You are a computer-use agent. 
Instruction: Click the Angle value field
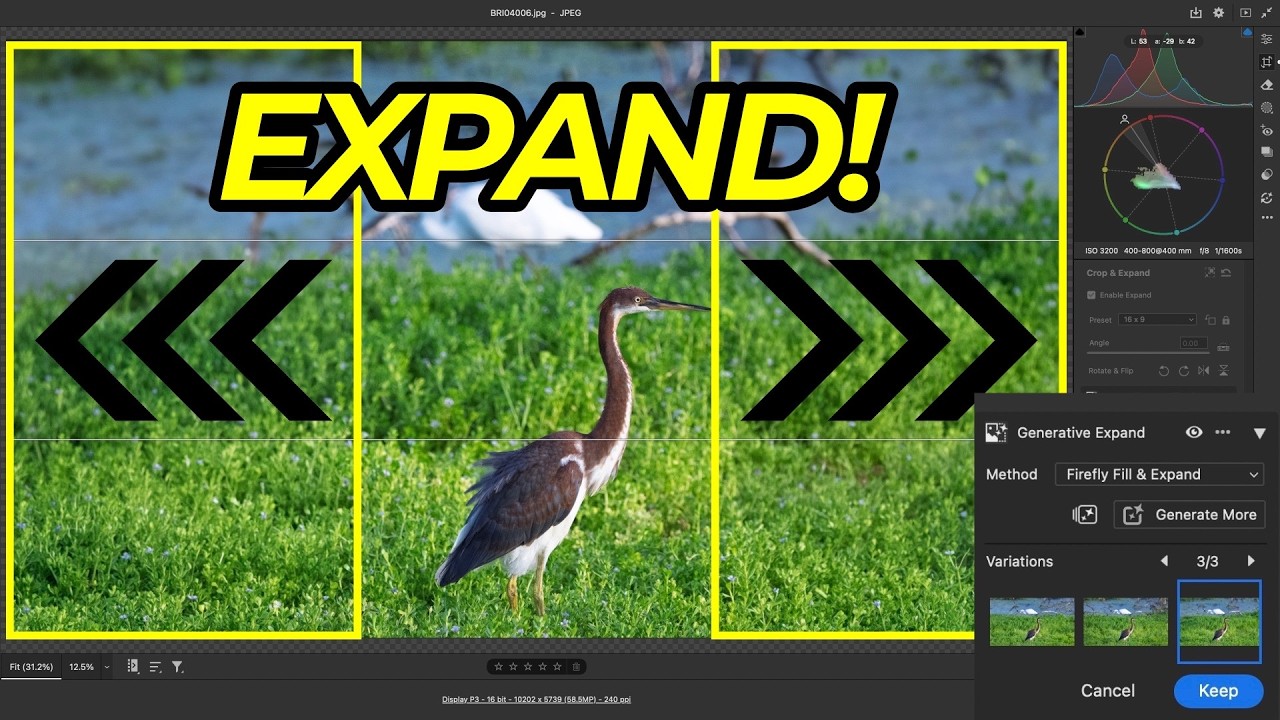tap(1192, 343)
